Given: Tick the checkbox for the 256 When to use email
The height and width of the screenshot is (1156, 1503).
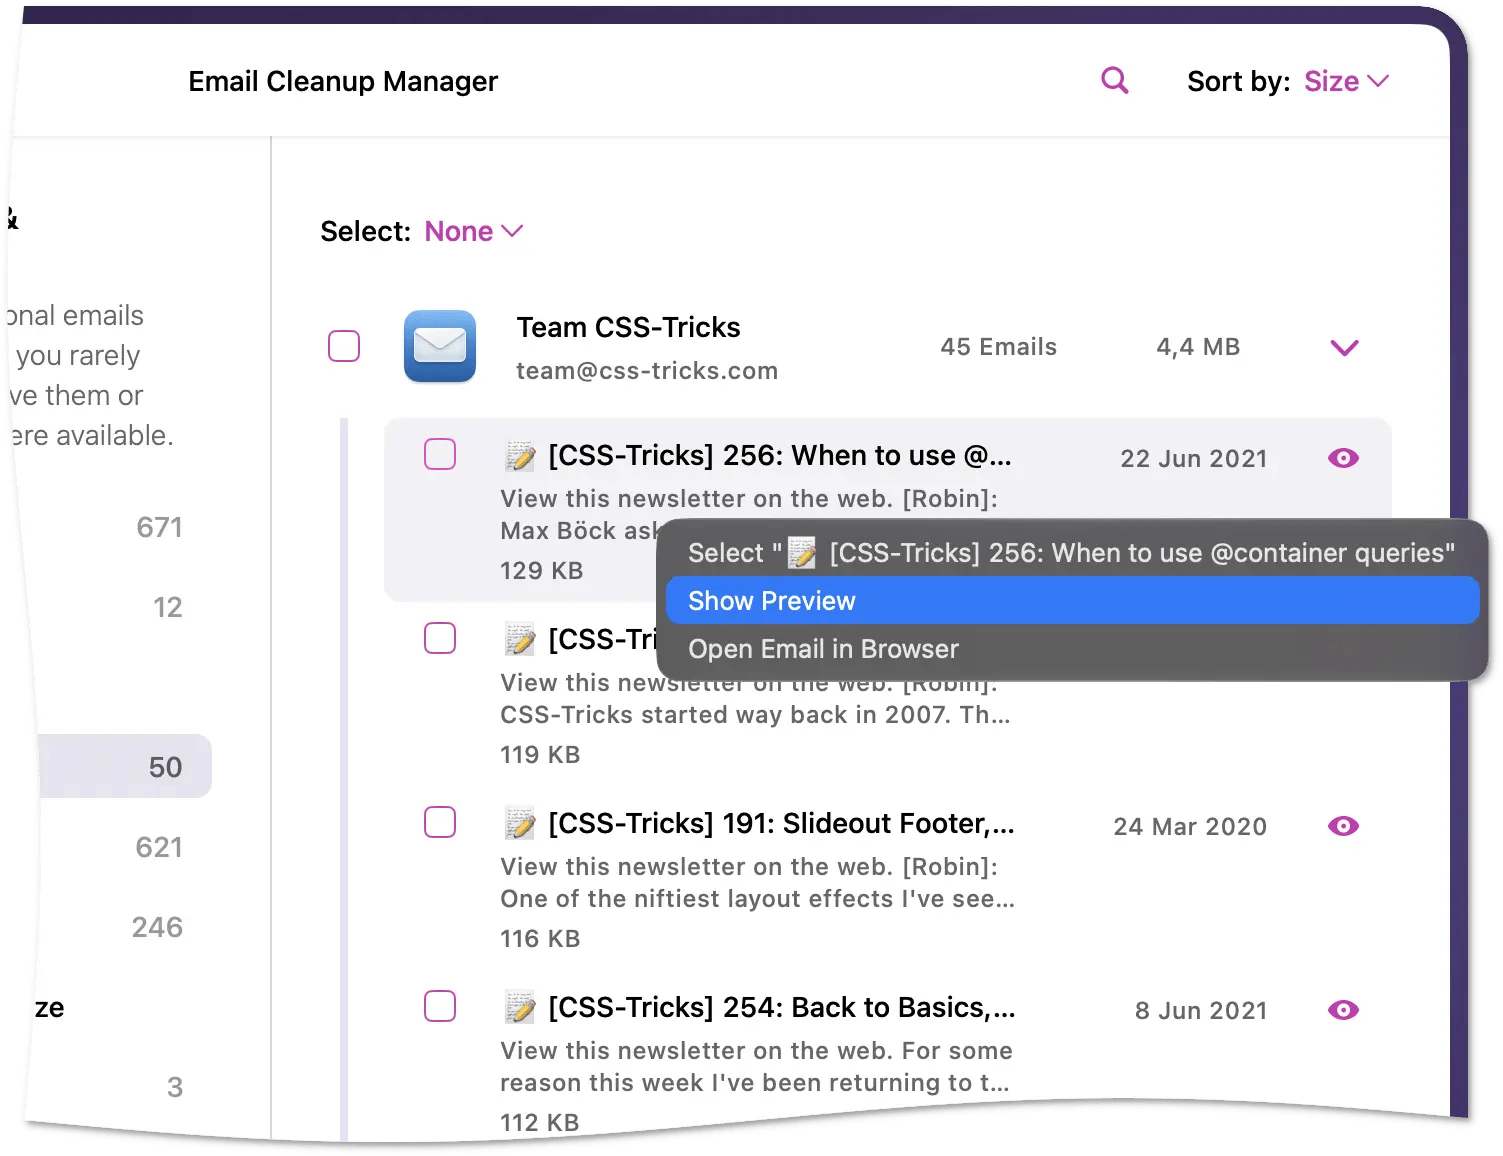Looking at the screenshot, I should [x=440, y=454].
